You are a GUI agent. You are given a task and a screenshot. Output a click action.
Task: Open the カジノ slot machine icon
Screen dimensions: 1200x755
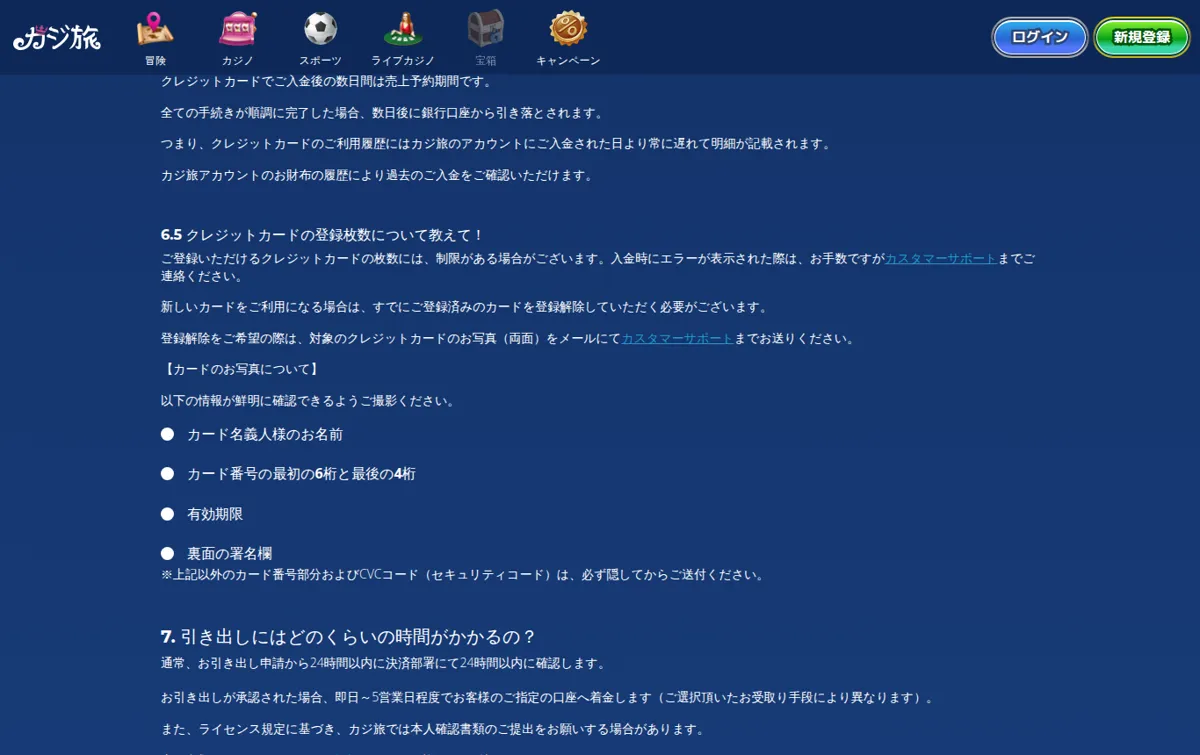tap(238, 28)
